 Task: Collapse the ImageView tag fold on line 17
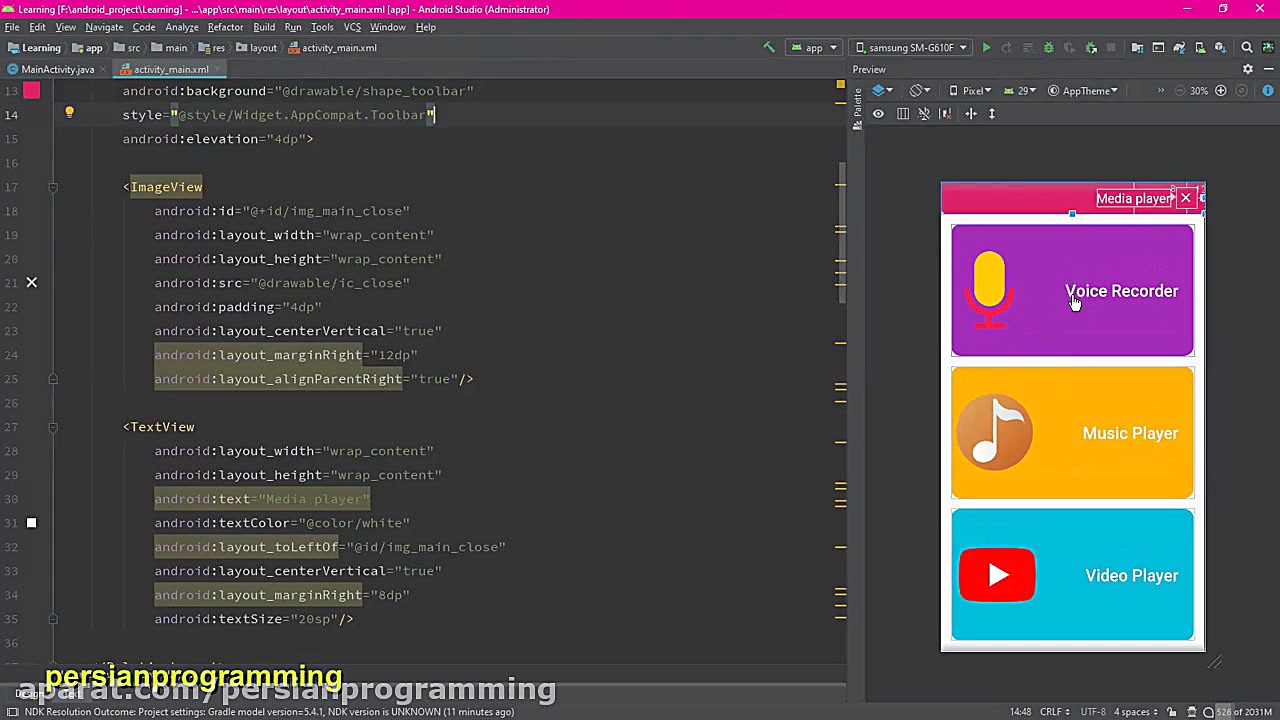tap(53, 187)
